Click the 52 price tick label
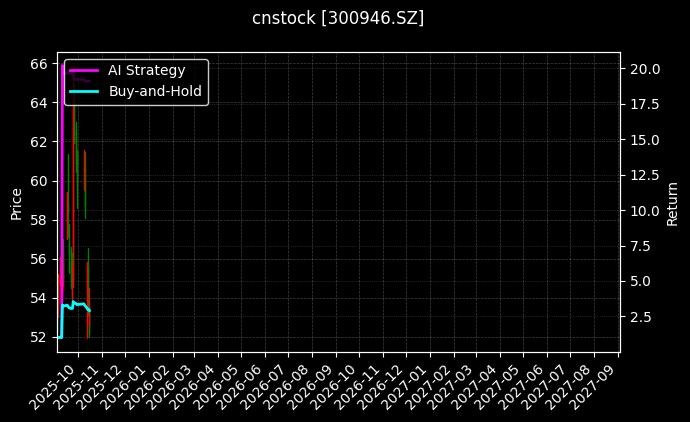Image resolution: width=690 pixels, height=422 pixels. coord(37,337)
